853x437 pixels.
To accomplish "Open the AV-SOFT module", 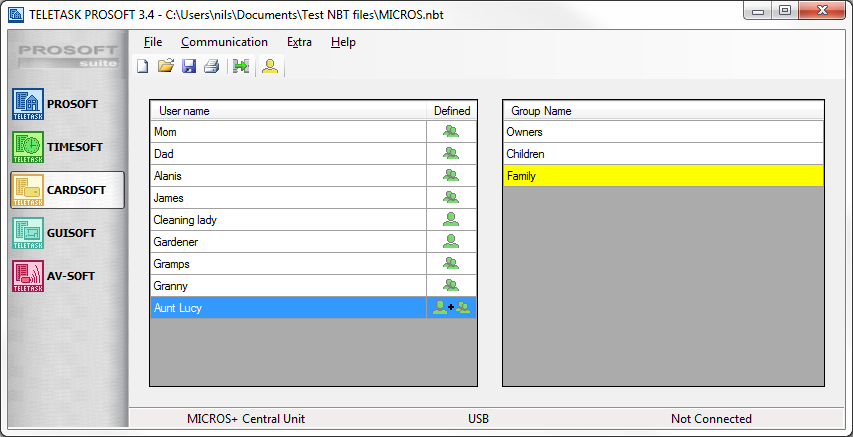I will (x=67, y=275).
